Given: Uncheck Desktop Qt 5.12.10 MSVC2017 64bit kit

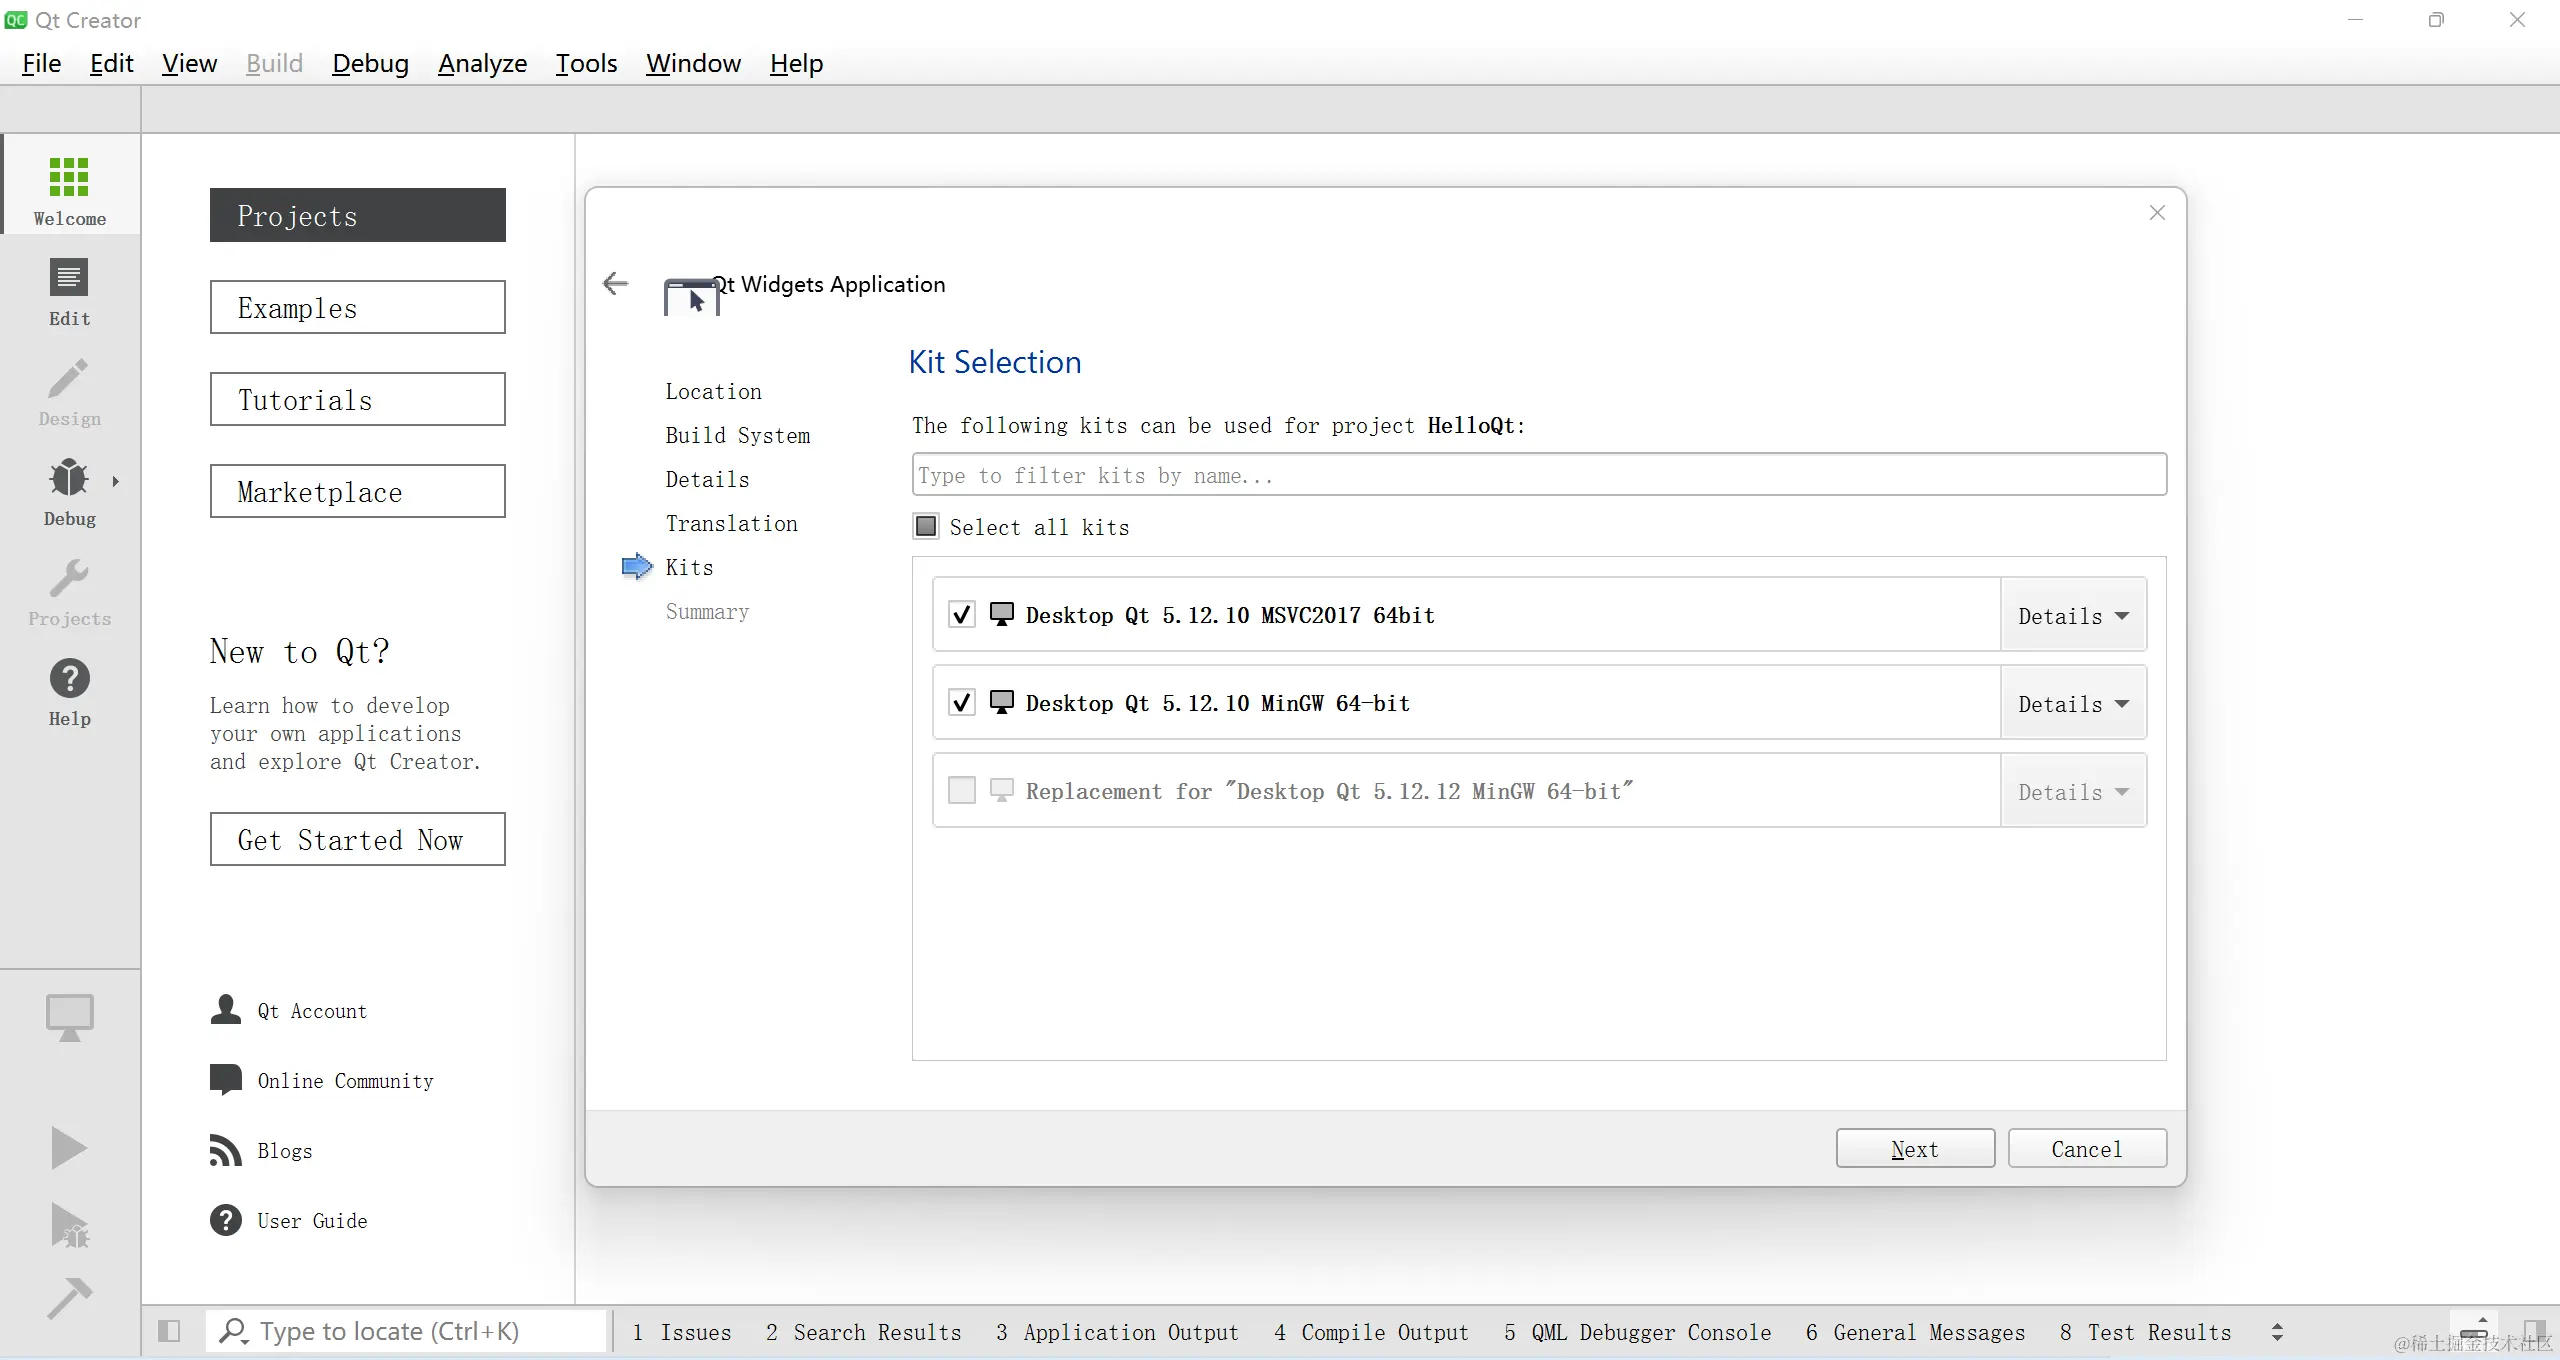Looking at the screenshot, I should pos(961,615).
